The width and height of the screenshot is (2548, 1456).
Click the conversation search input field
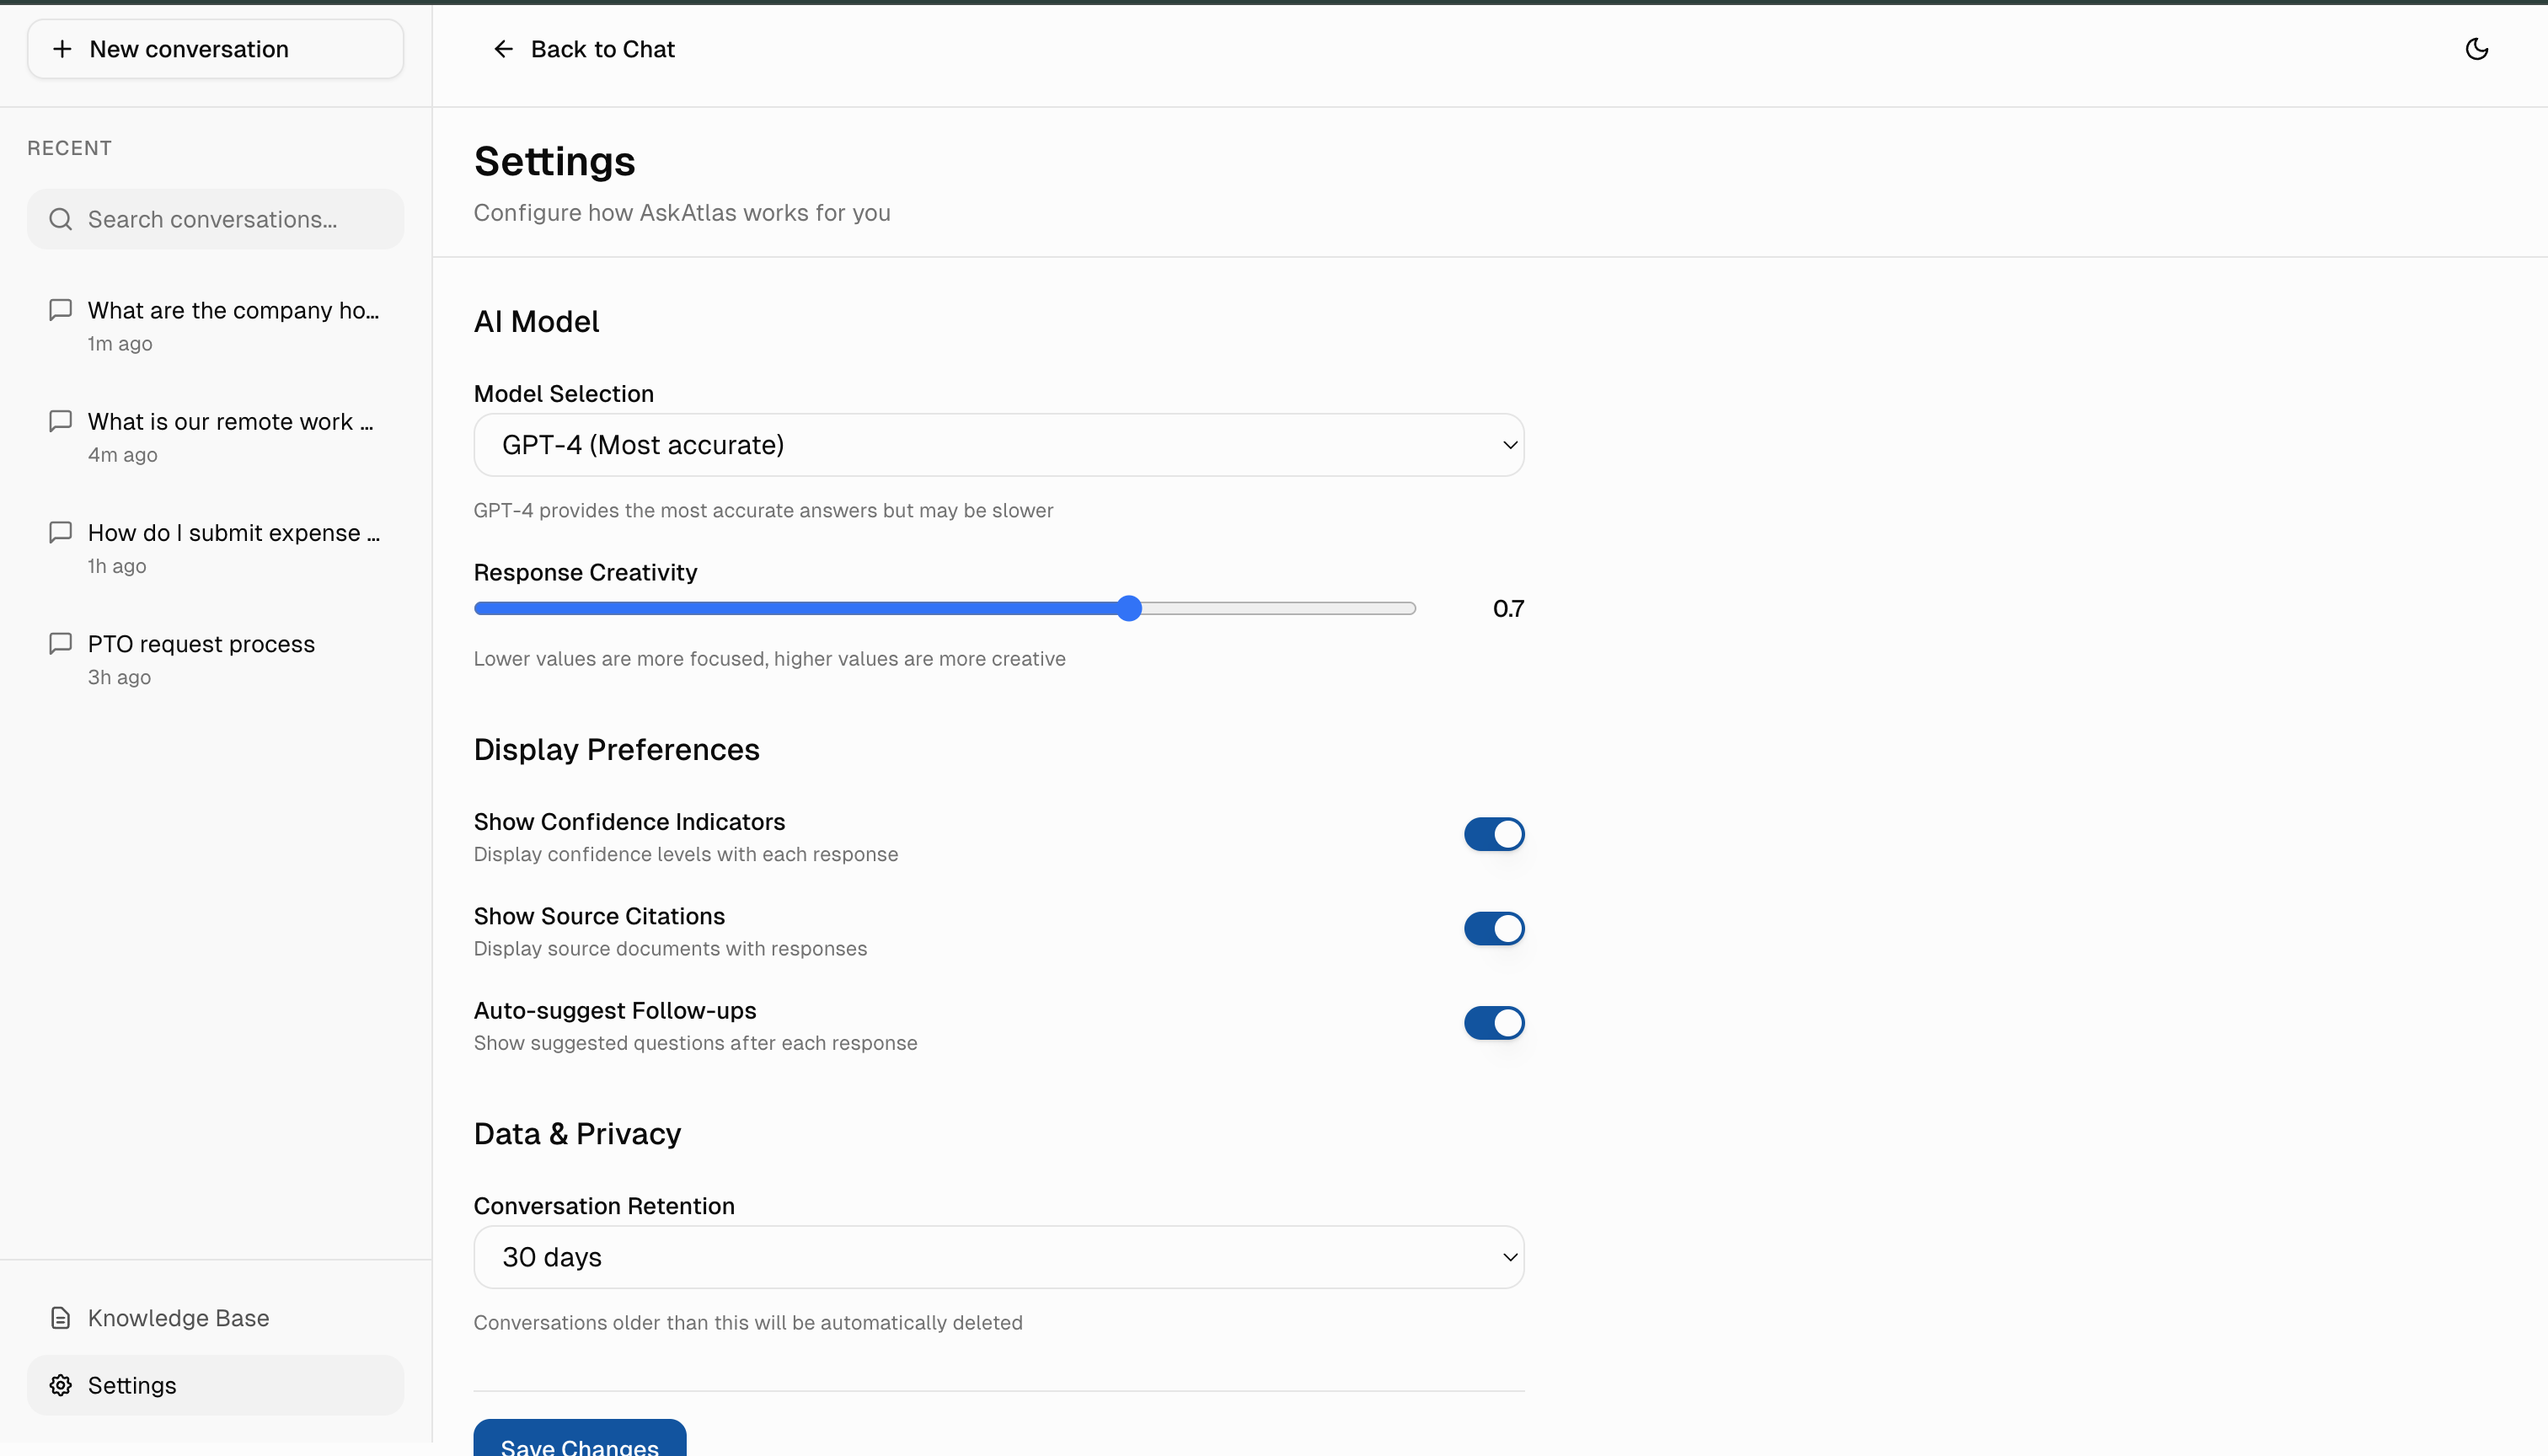pos(215,219)
